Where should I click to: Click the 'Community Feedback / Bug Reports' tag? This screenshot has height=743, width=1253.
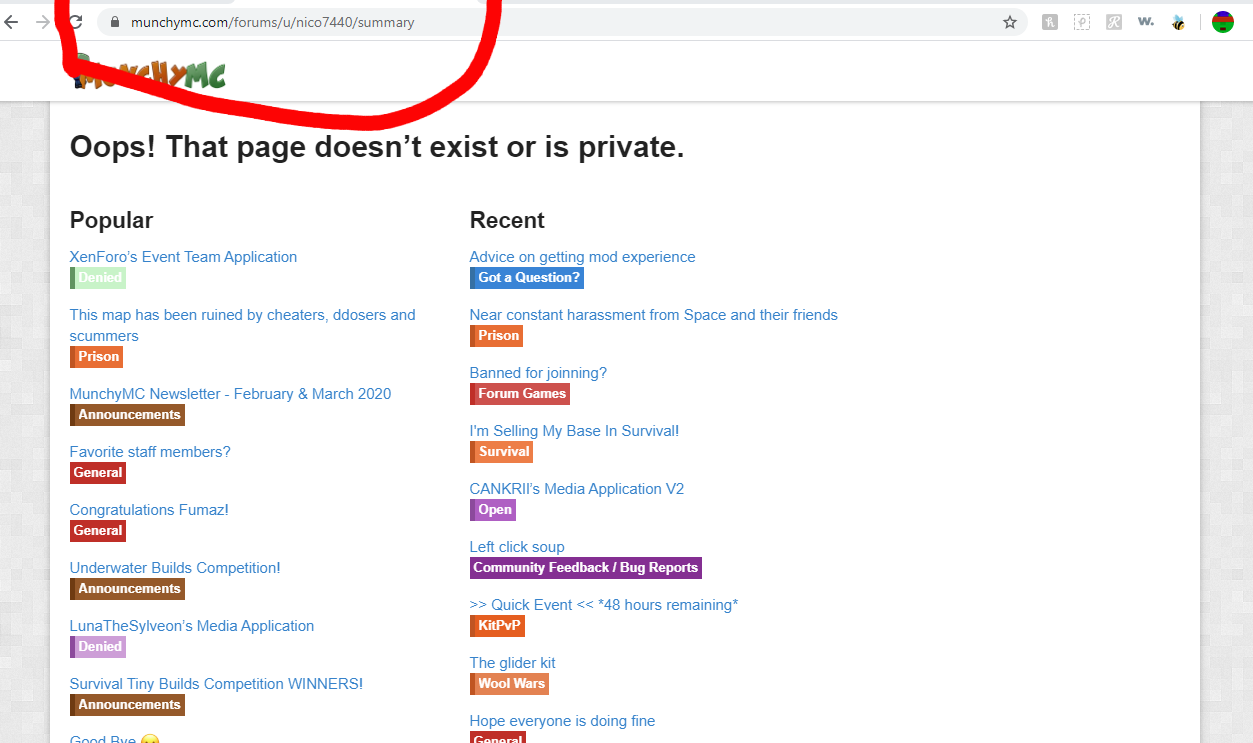(586, 568)
